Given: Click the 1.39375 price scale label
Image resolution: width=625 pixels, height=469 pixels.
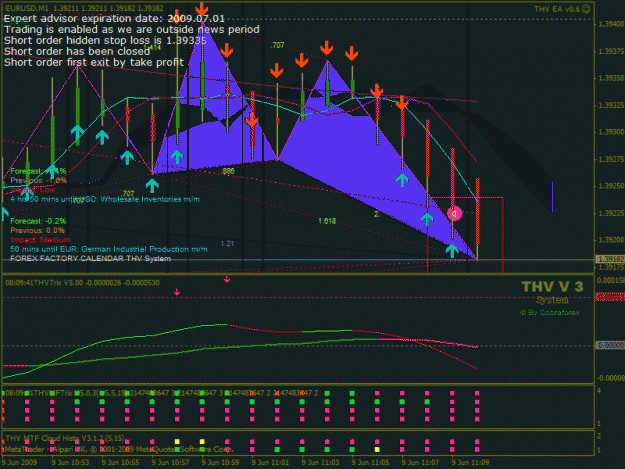Looking at the screenshot, I should [x=611, y=51].
